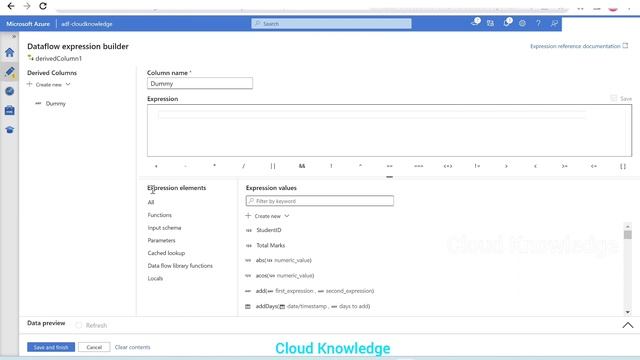The width and height of the screenshot is (640, 360).
Task: Open the Author pencil hub
Action: (x=9, y=71)
